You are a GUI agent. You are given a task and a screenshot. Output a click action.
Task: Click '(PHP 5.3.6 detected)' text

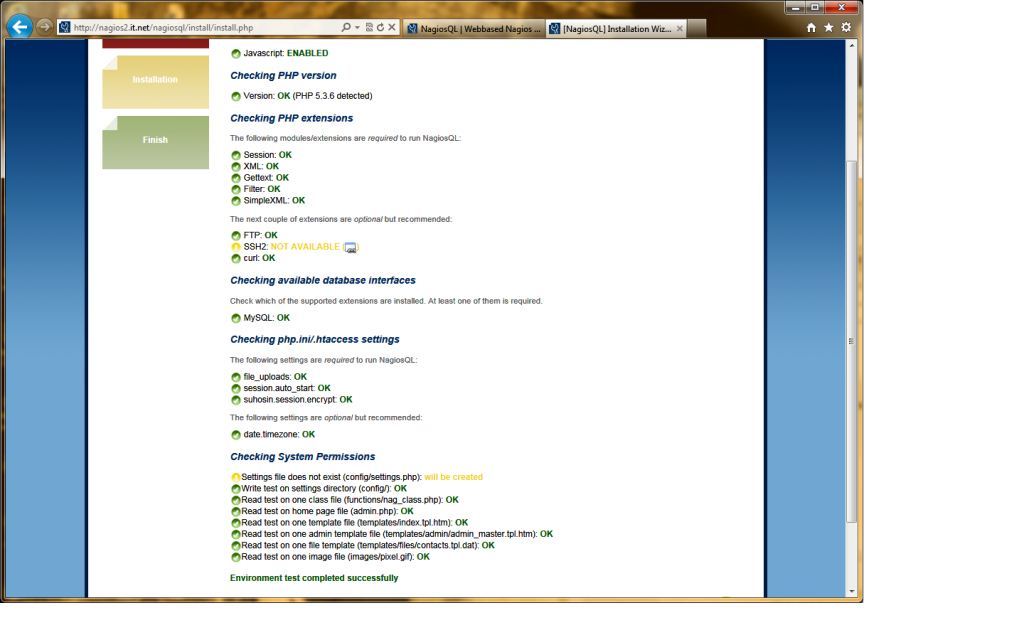click(x=332, y=96)
